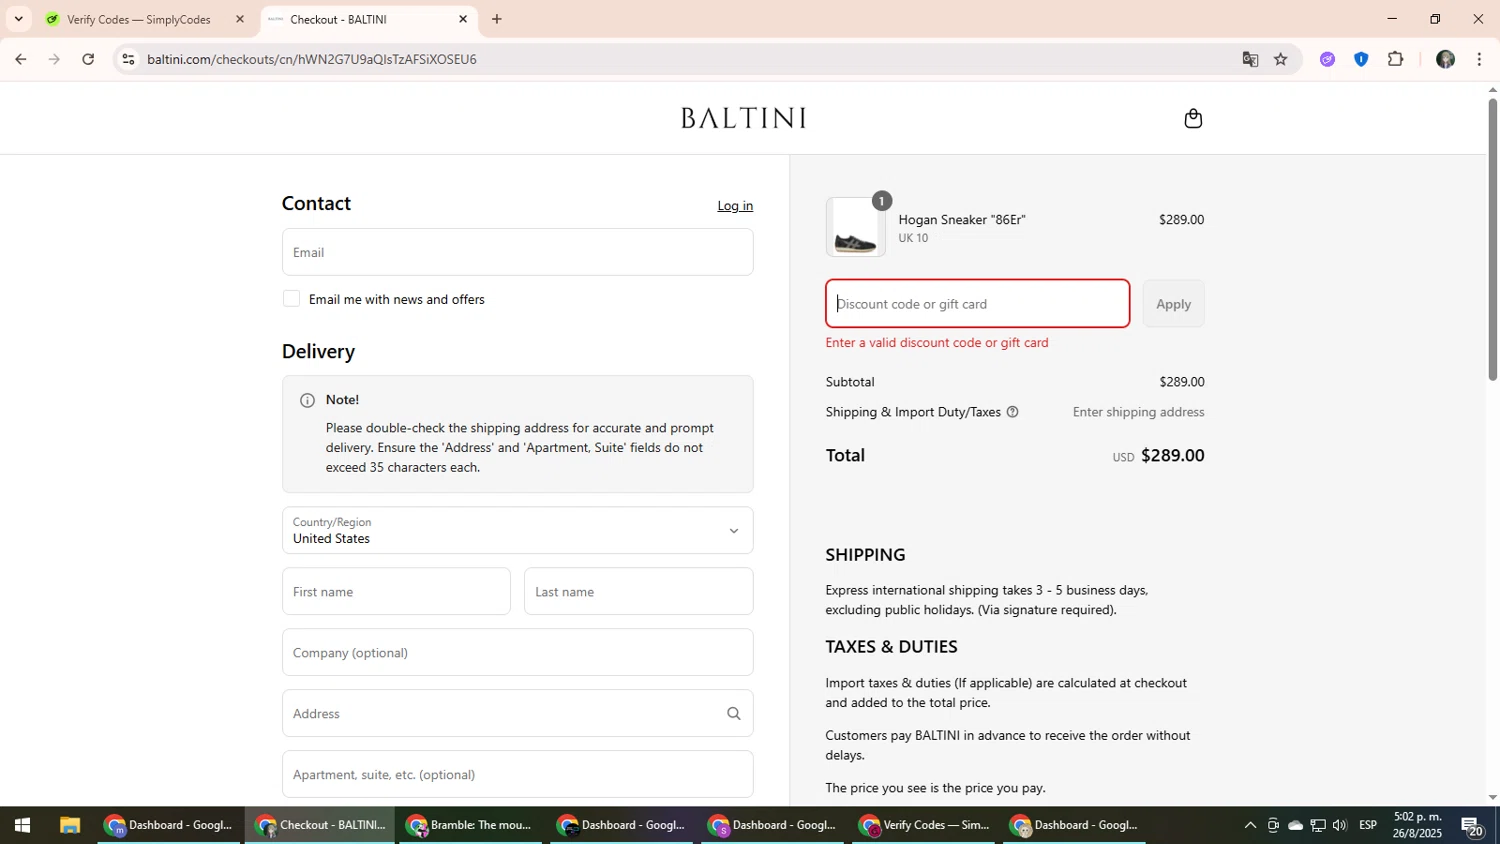Reload the checkout page

click(x=88, y=59)
